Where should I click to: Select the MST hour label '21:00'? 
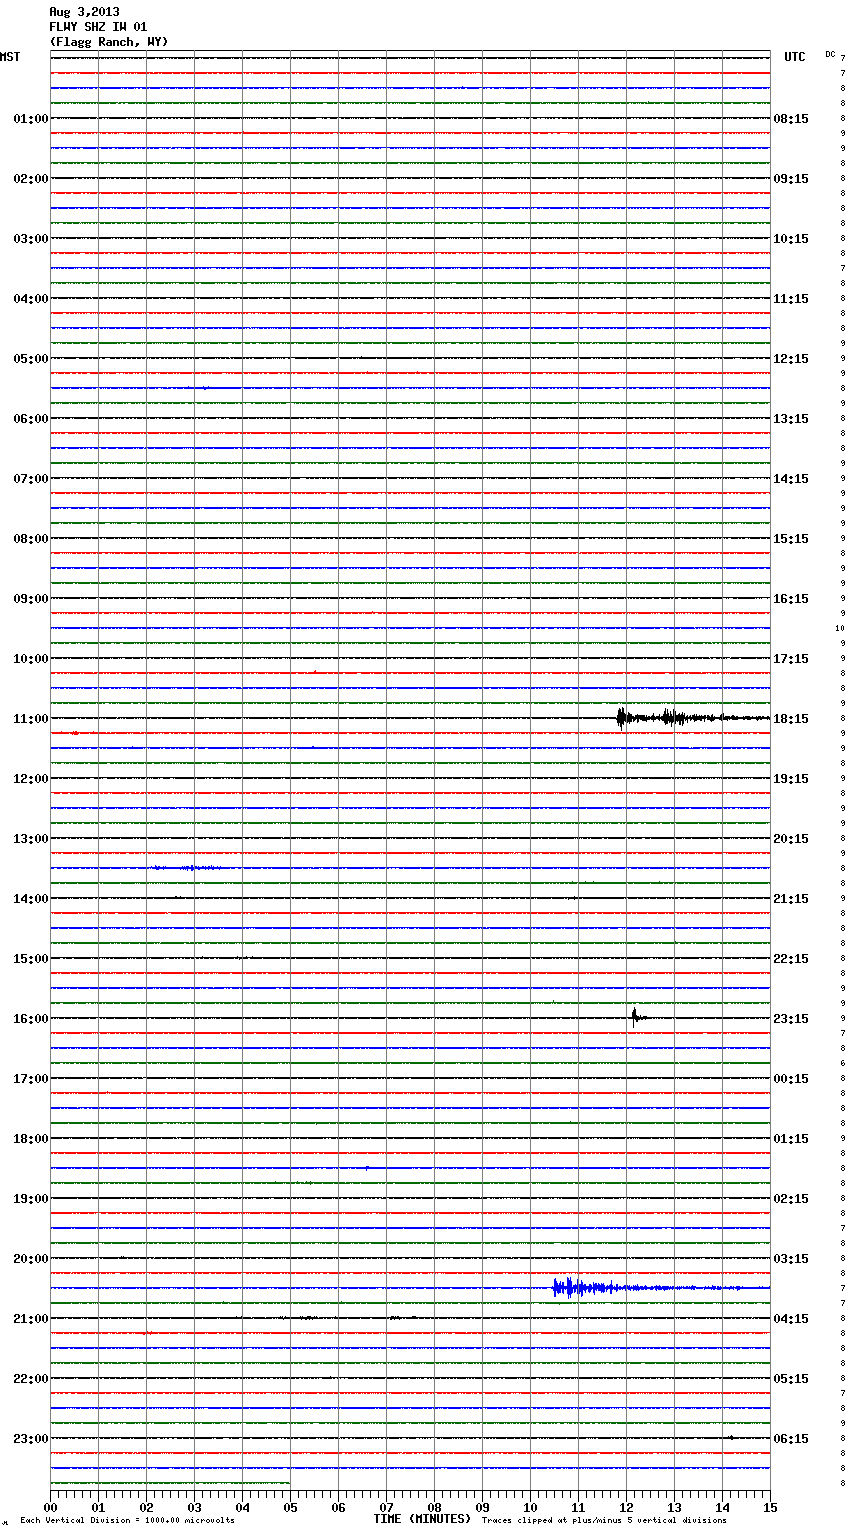(31, 1319)
